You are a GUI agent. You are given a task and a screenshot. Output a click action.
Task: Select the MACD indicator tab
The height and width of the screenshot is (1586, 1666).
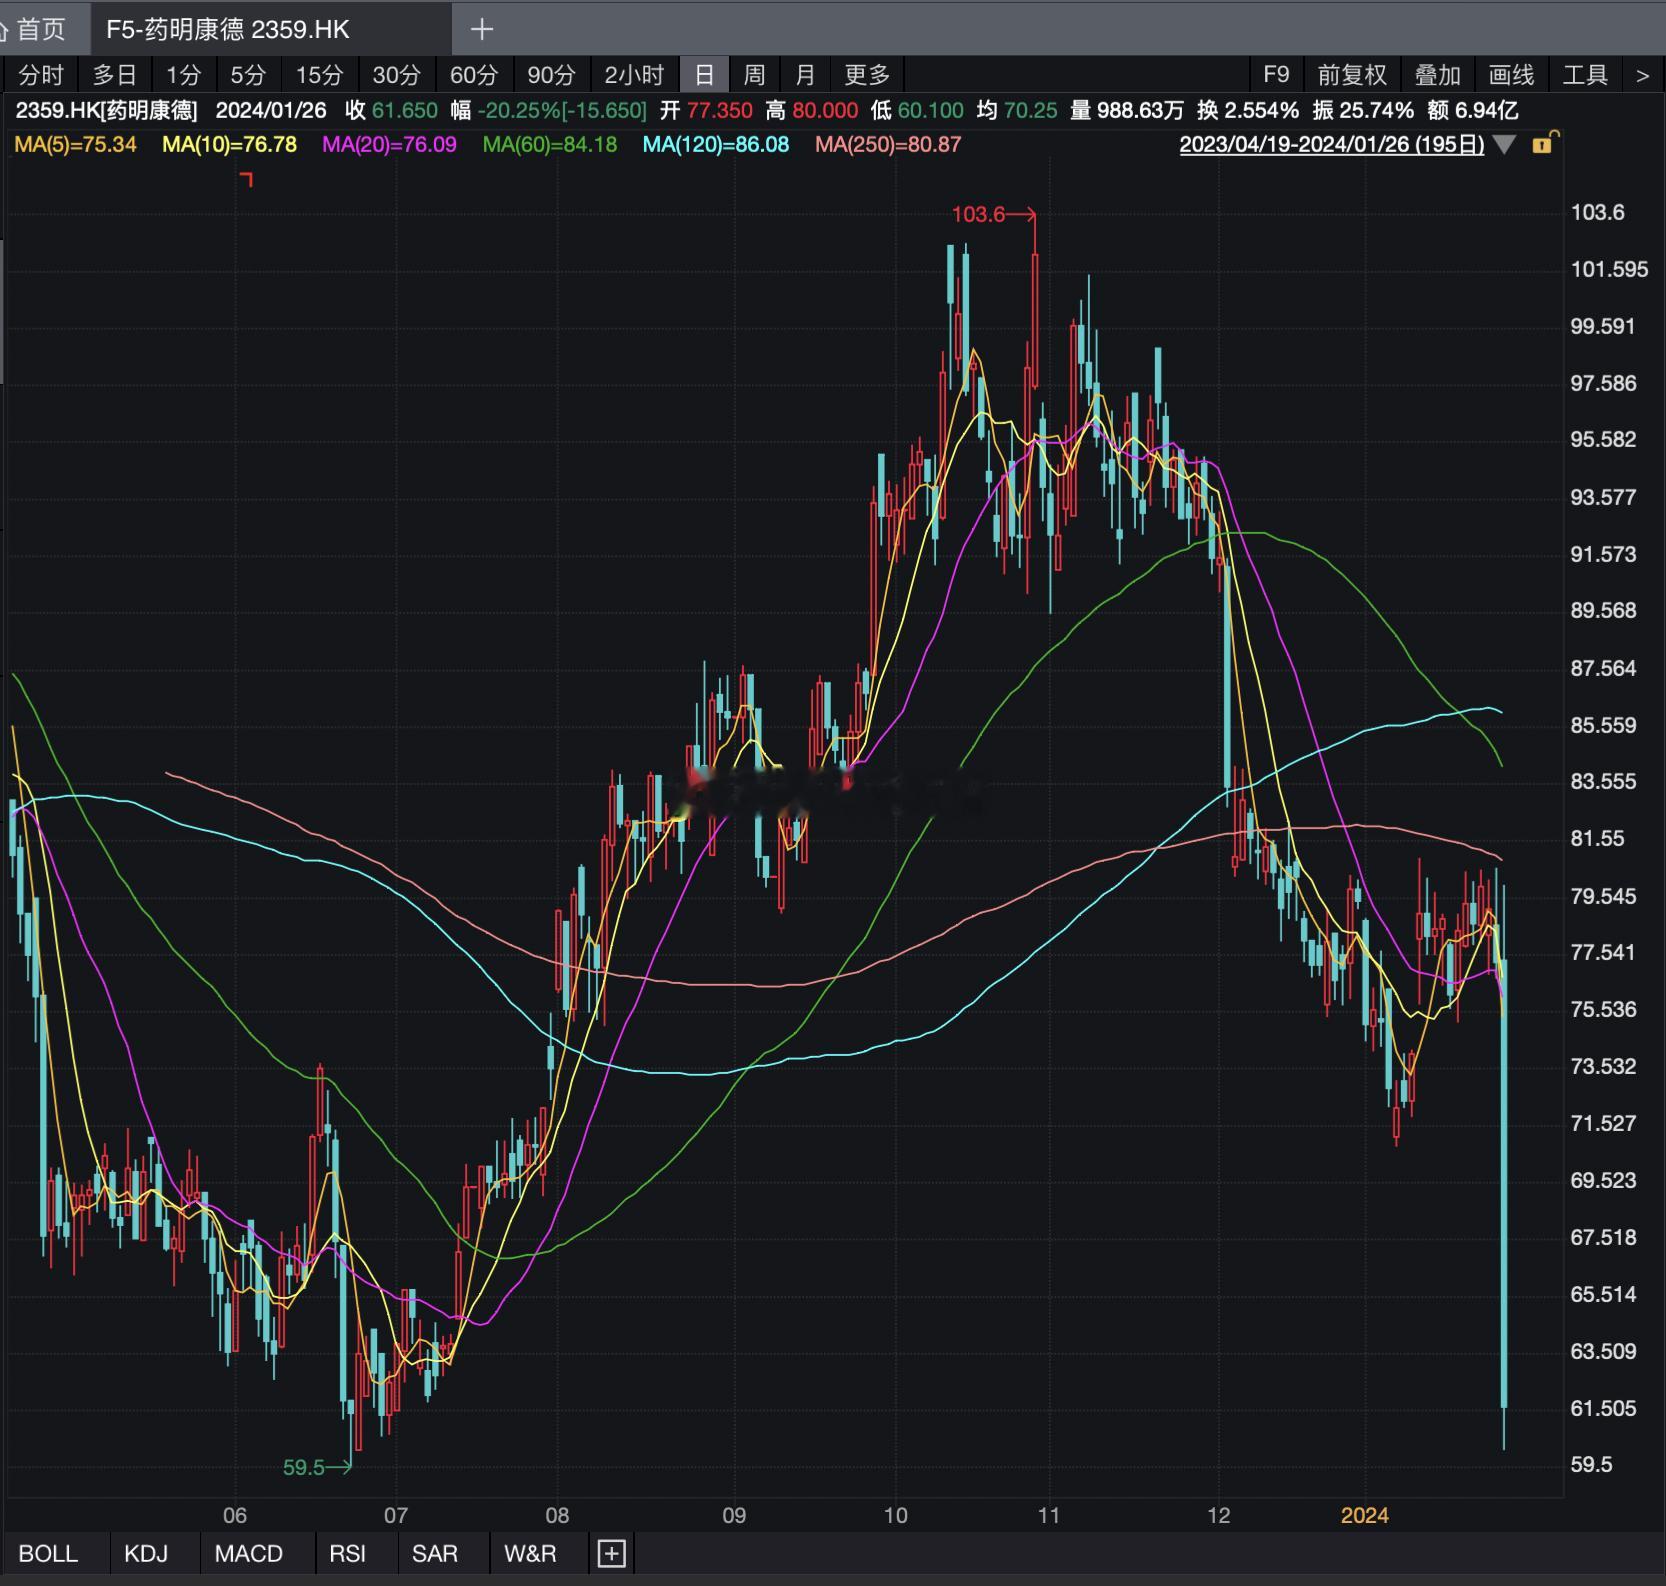click(248, 1553)
